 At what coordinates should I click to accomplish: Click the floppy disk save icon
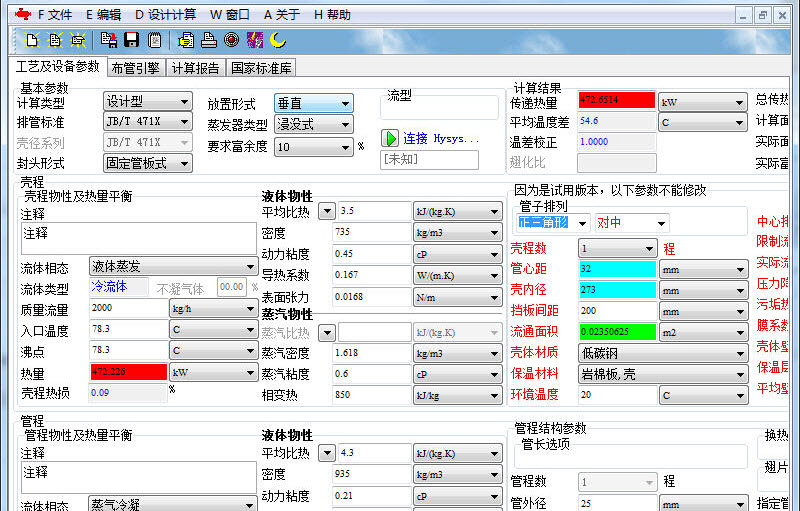pos(132,40)
